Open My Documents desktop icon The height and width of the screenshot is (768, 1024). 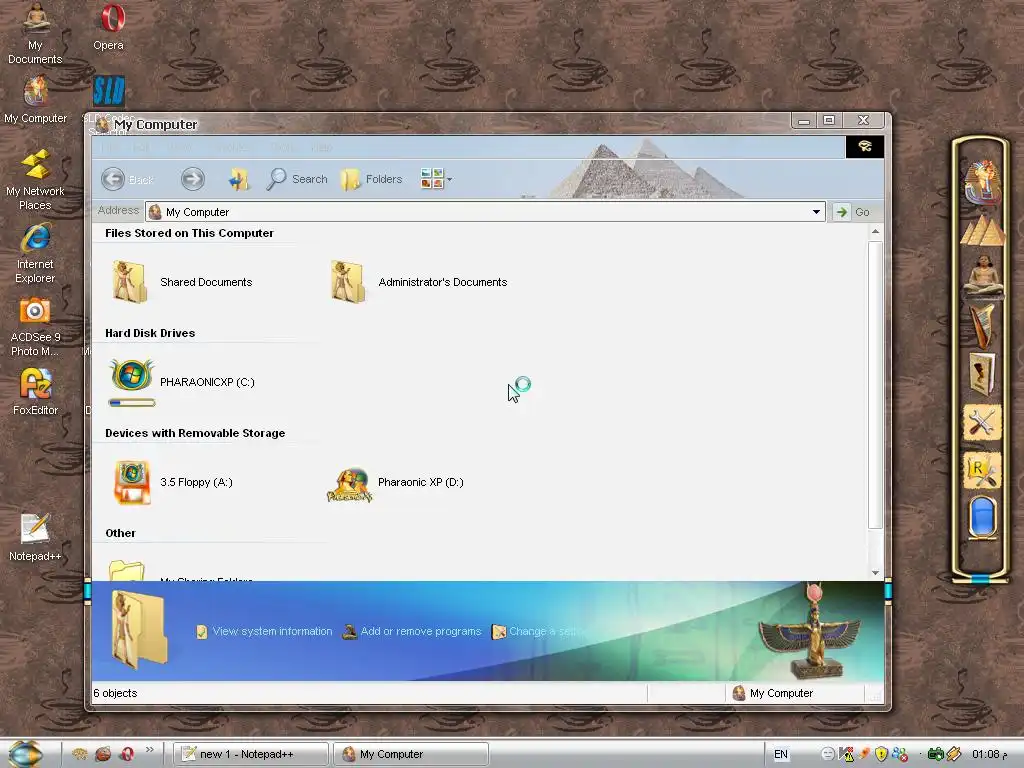tap(35, 33)
